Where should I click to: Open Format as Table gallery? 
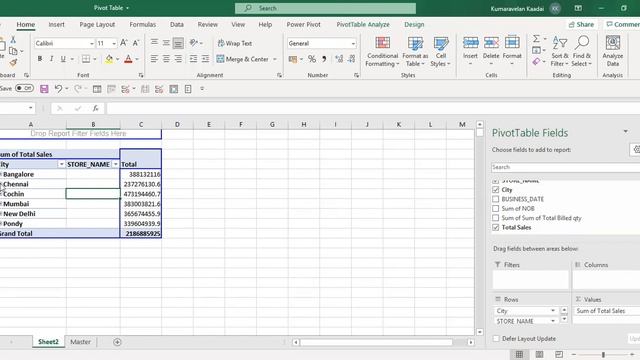[415, 51]
